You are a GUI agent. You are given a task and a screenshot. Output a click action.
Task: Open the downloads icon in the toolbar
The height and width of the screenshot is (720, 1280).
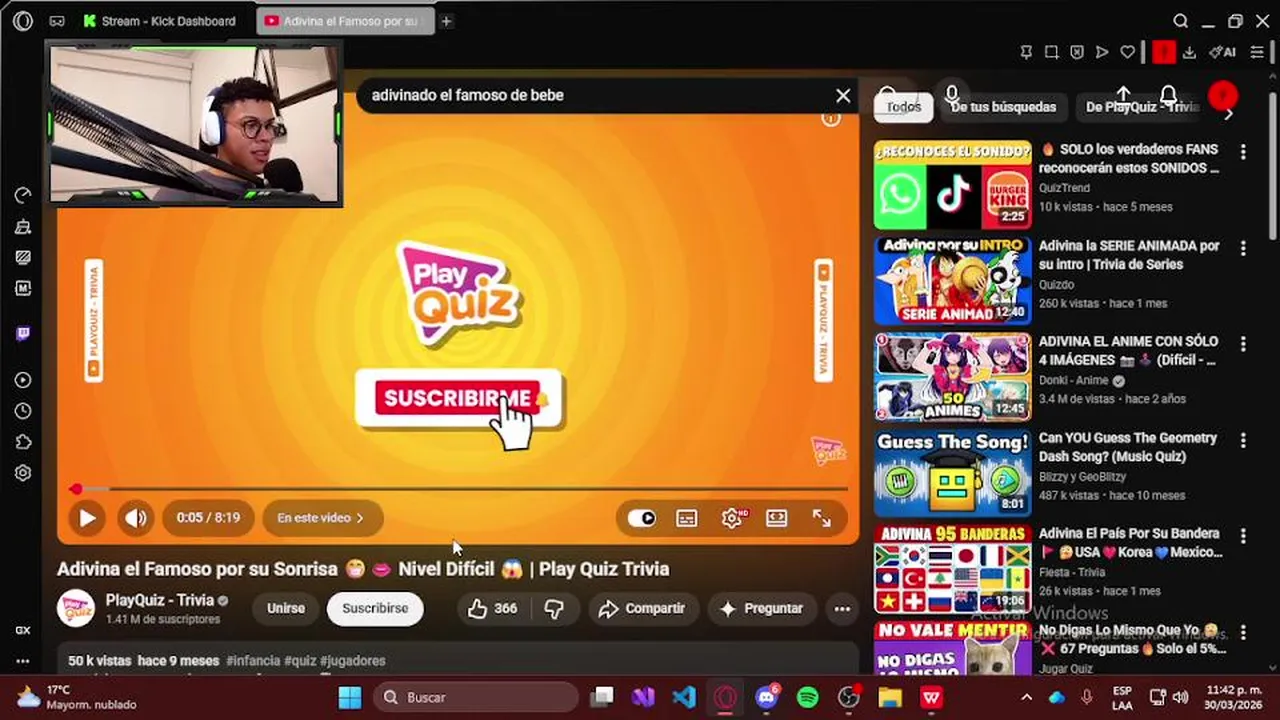pos(1189,52)
